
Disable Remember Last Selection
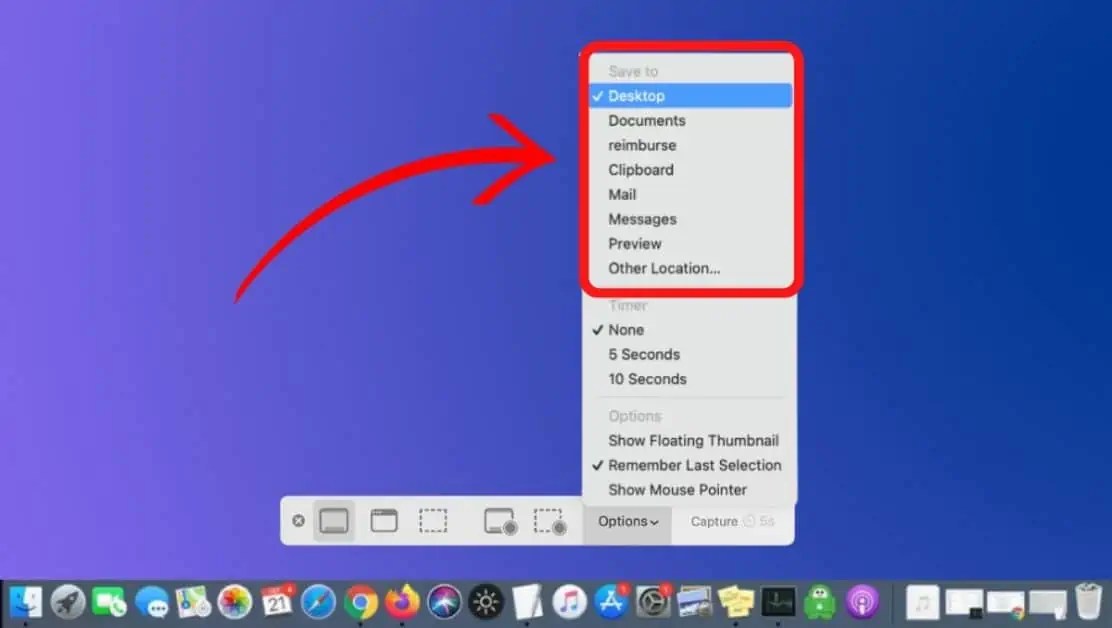click(x=694, y=465)
